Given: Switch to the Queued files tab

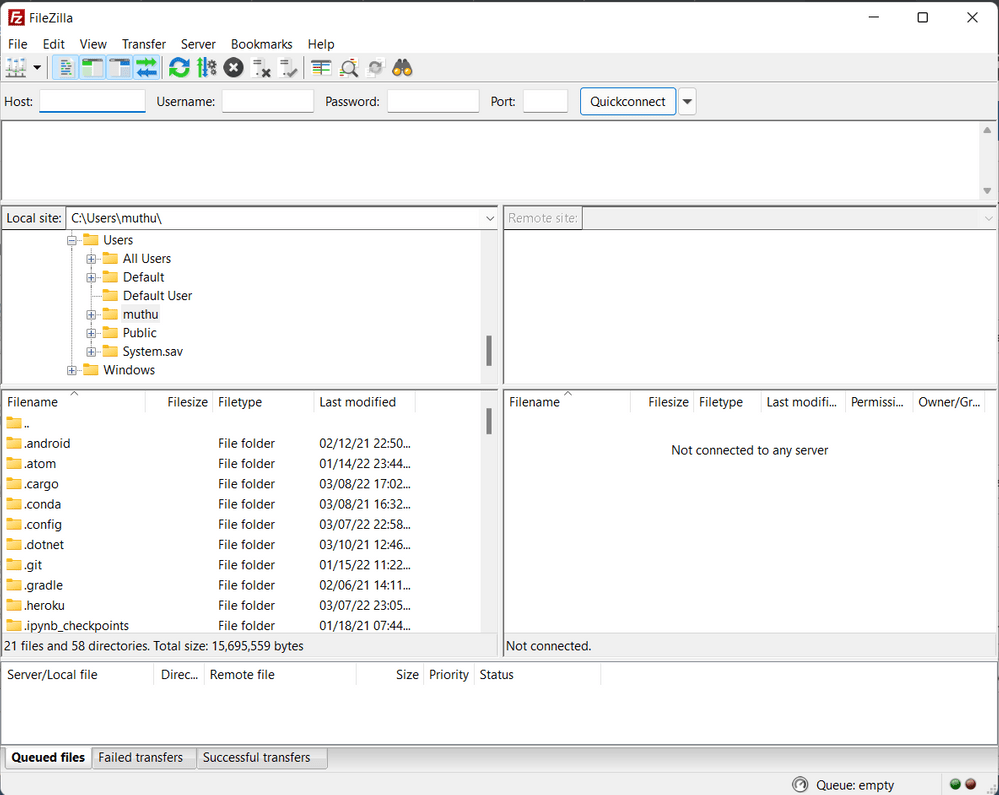Looking at the screenshot, I should (48, 757).
